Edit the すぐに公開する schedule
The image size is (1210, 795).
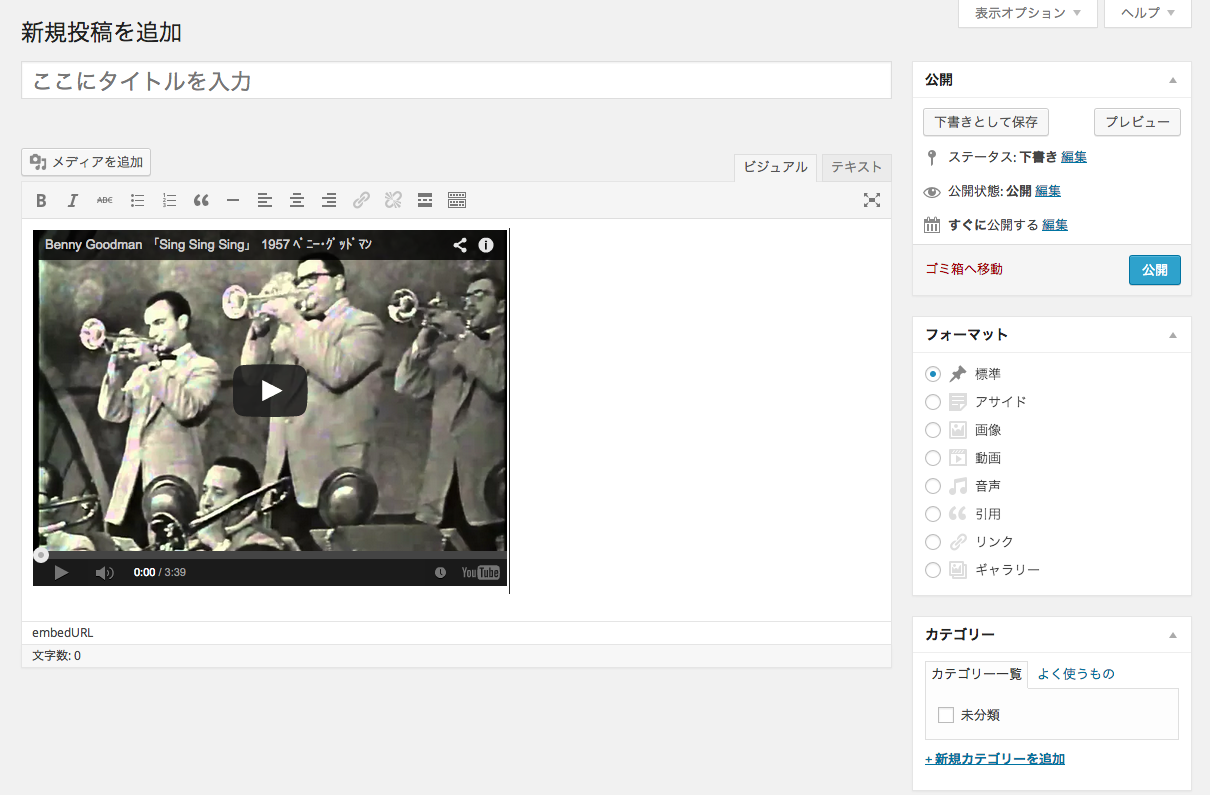tap(1055, 225)
